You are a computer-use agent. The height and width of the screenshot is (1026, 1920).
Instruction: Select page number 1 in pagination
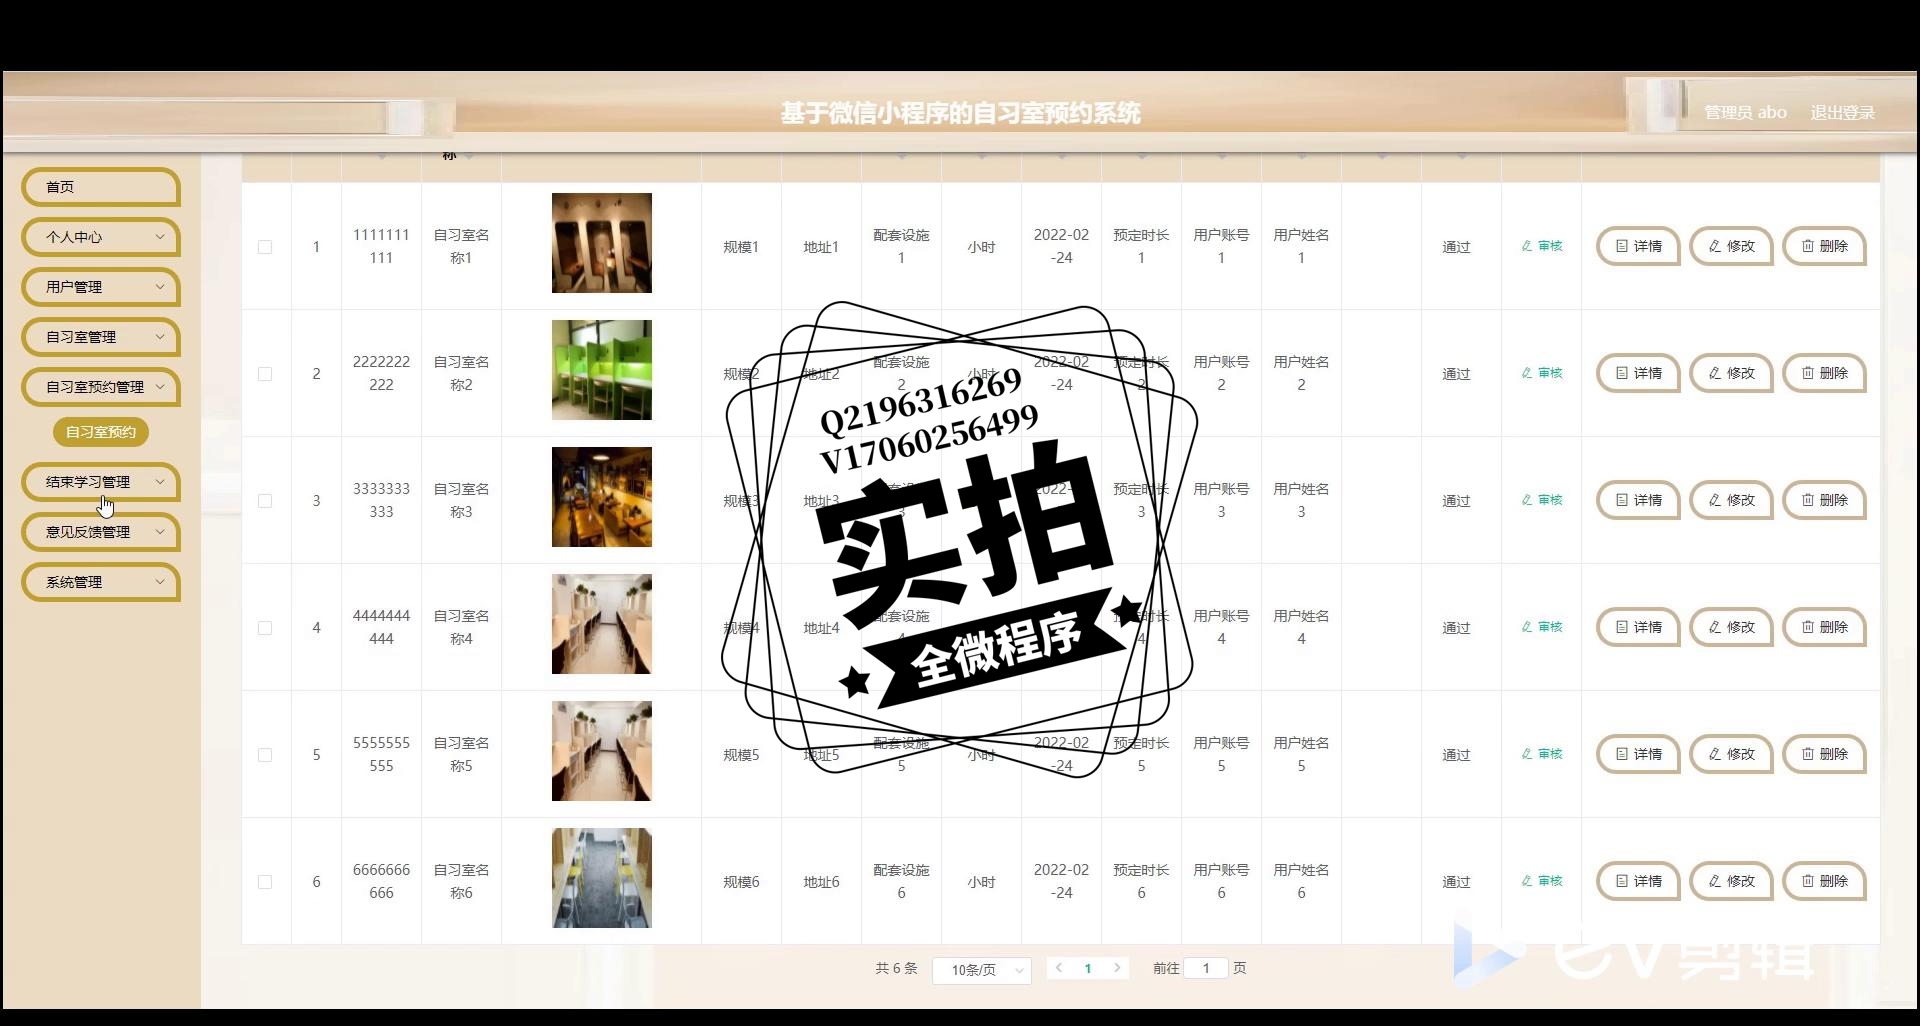tap(1088, 968)
